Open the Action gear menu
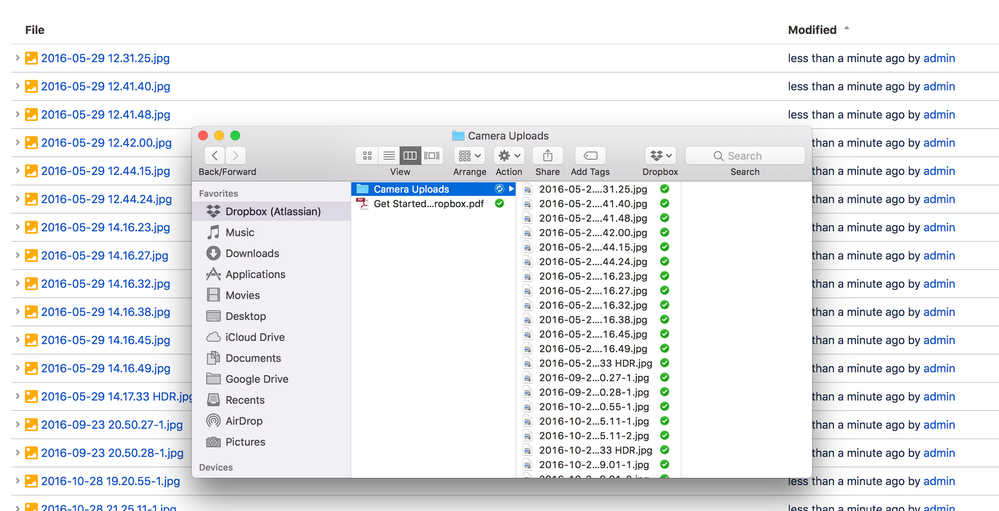The width and height of the screenshot is (999, 511). point(509,155)
